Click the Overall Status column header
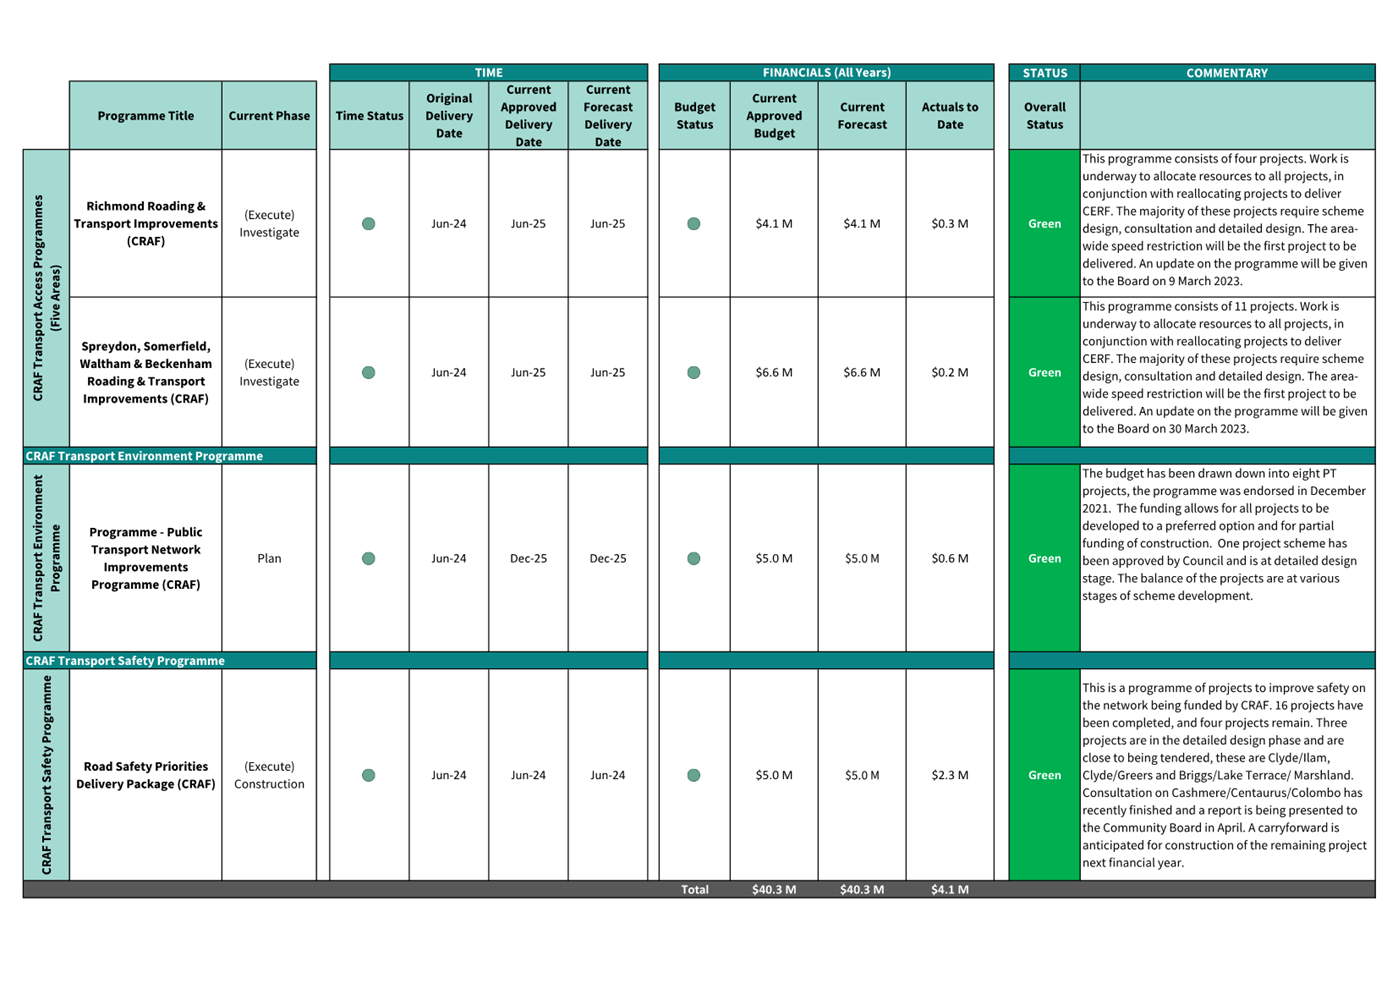Screen dimensions: 1398x989 click(1045, 116)
